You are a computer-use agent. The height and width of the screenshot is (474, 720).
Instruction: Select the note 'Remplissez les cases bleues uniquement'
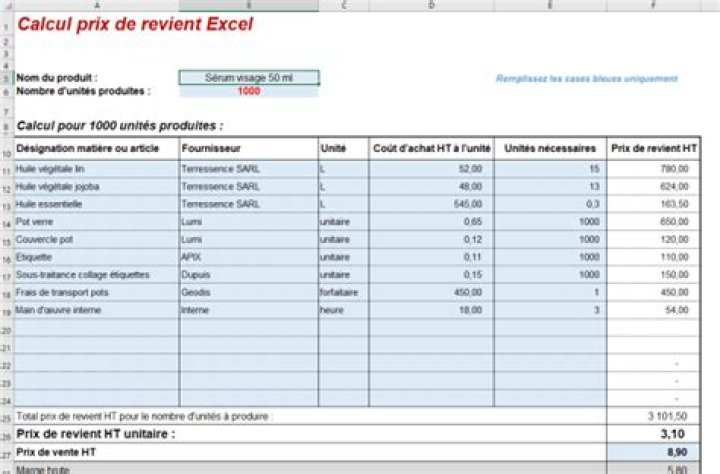587,79
